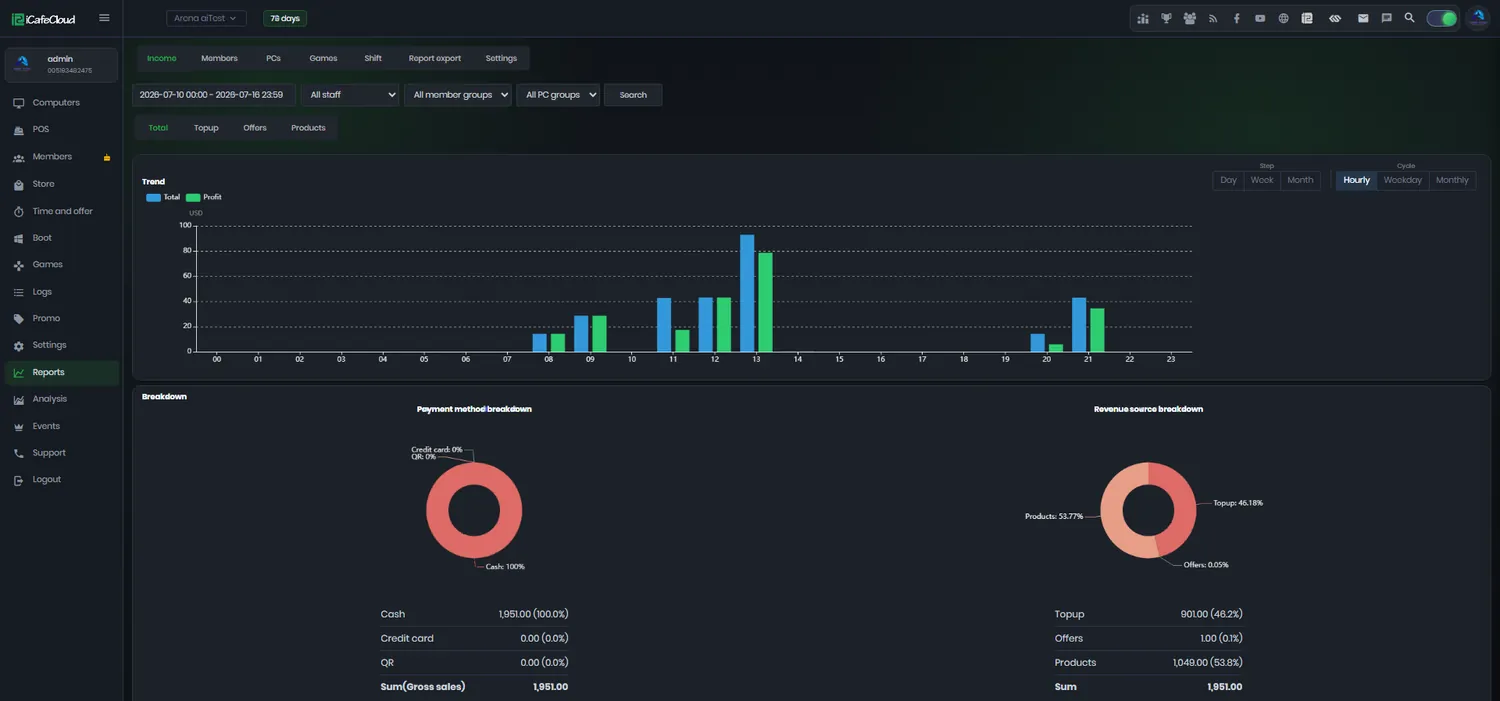Expand the All PC groups dropdown
Screen dimensions: 1500x701
tap(558, 95)
